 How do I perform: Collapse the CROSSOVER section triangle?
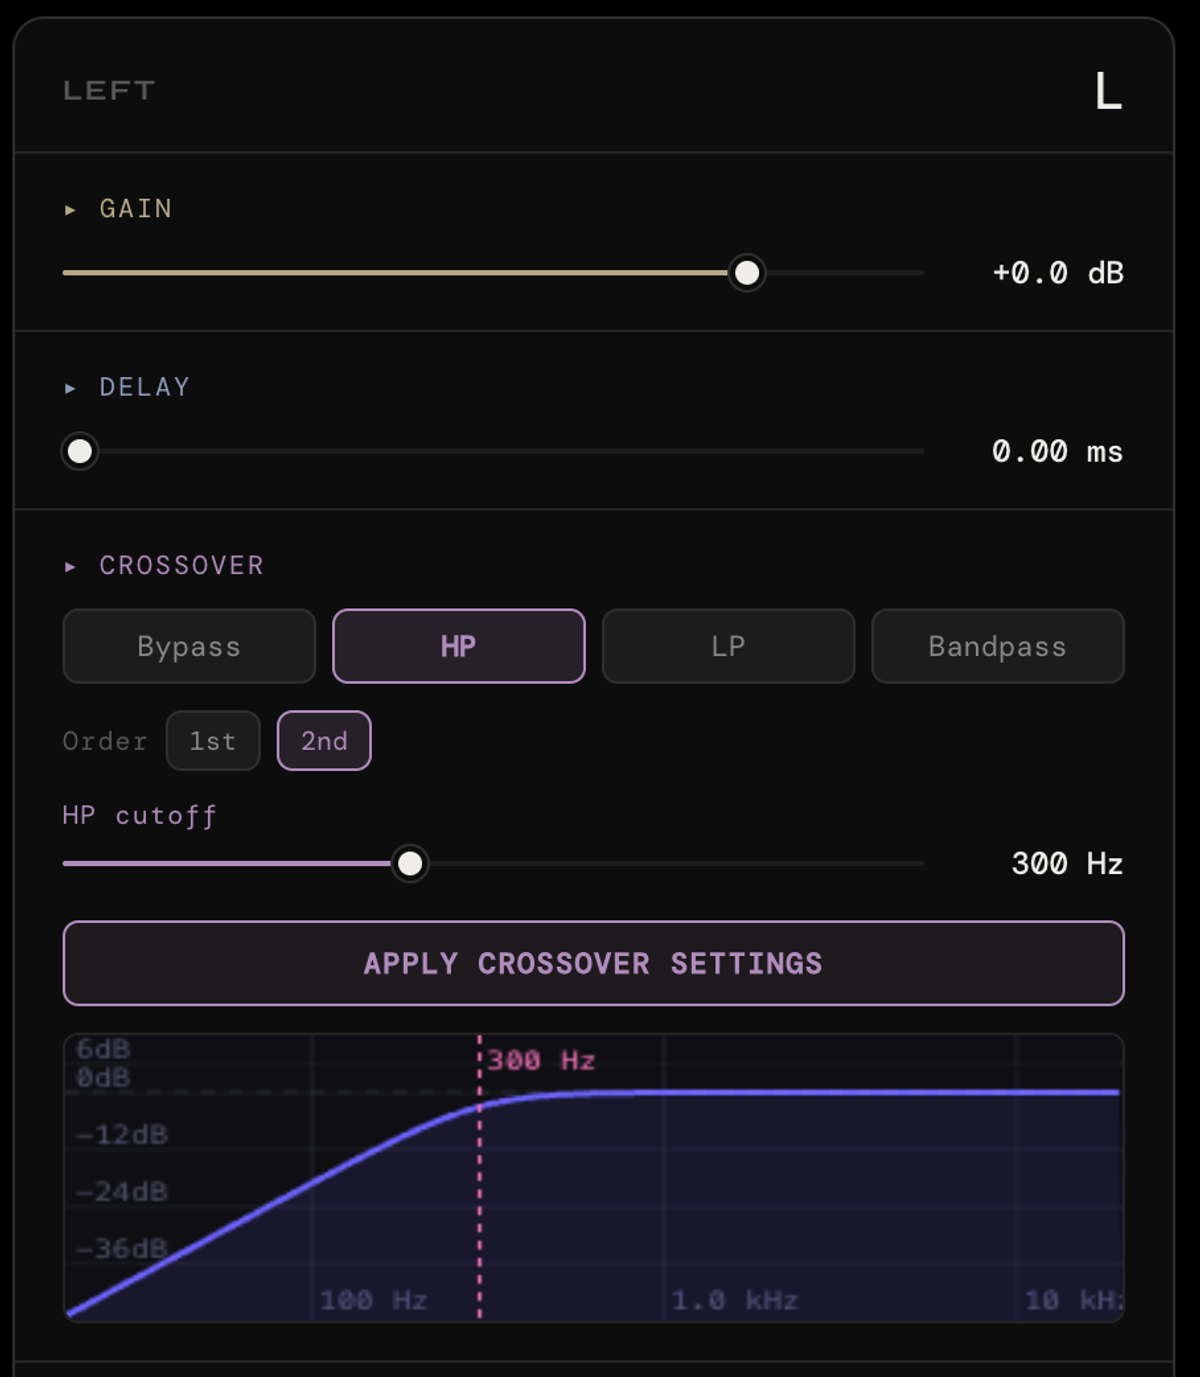coord(70,567)
